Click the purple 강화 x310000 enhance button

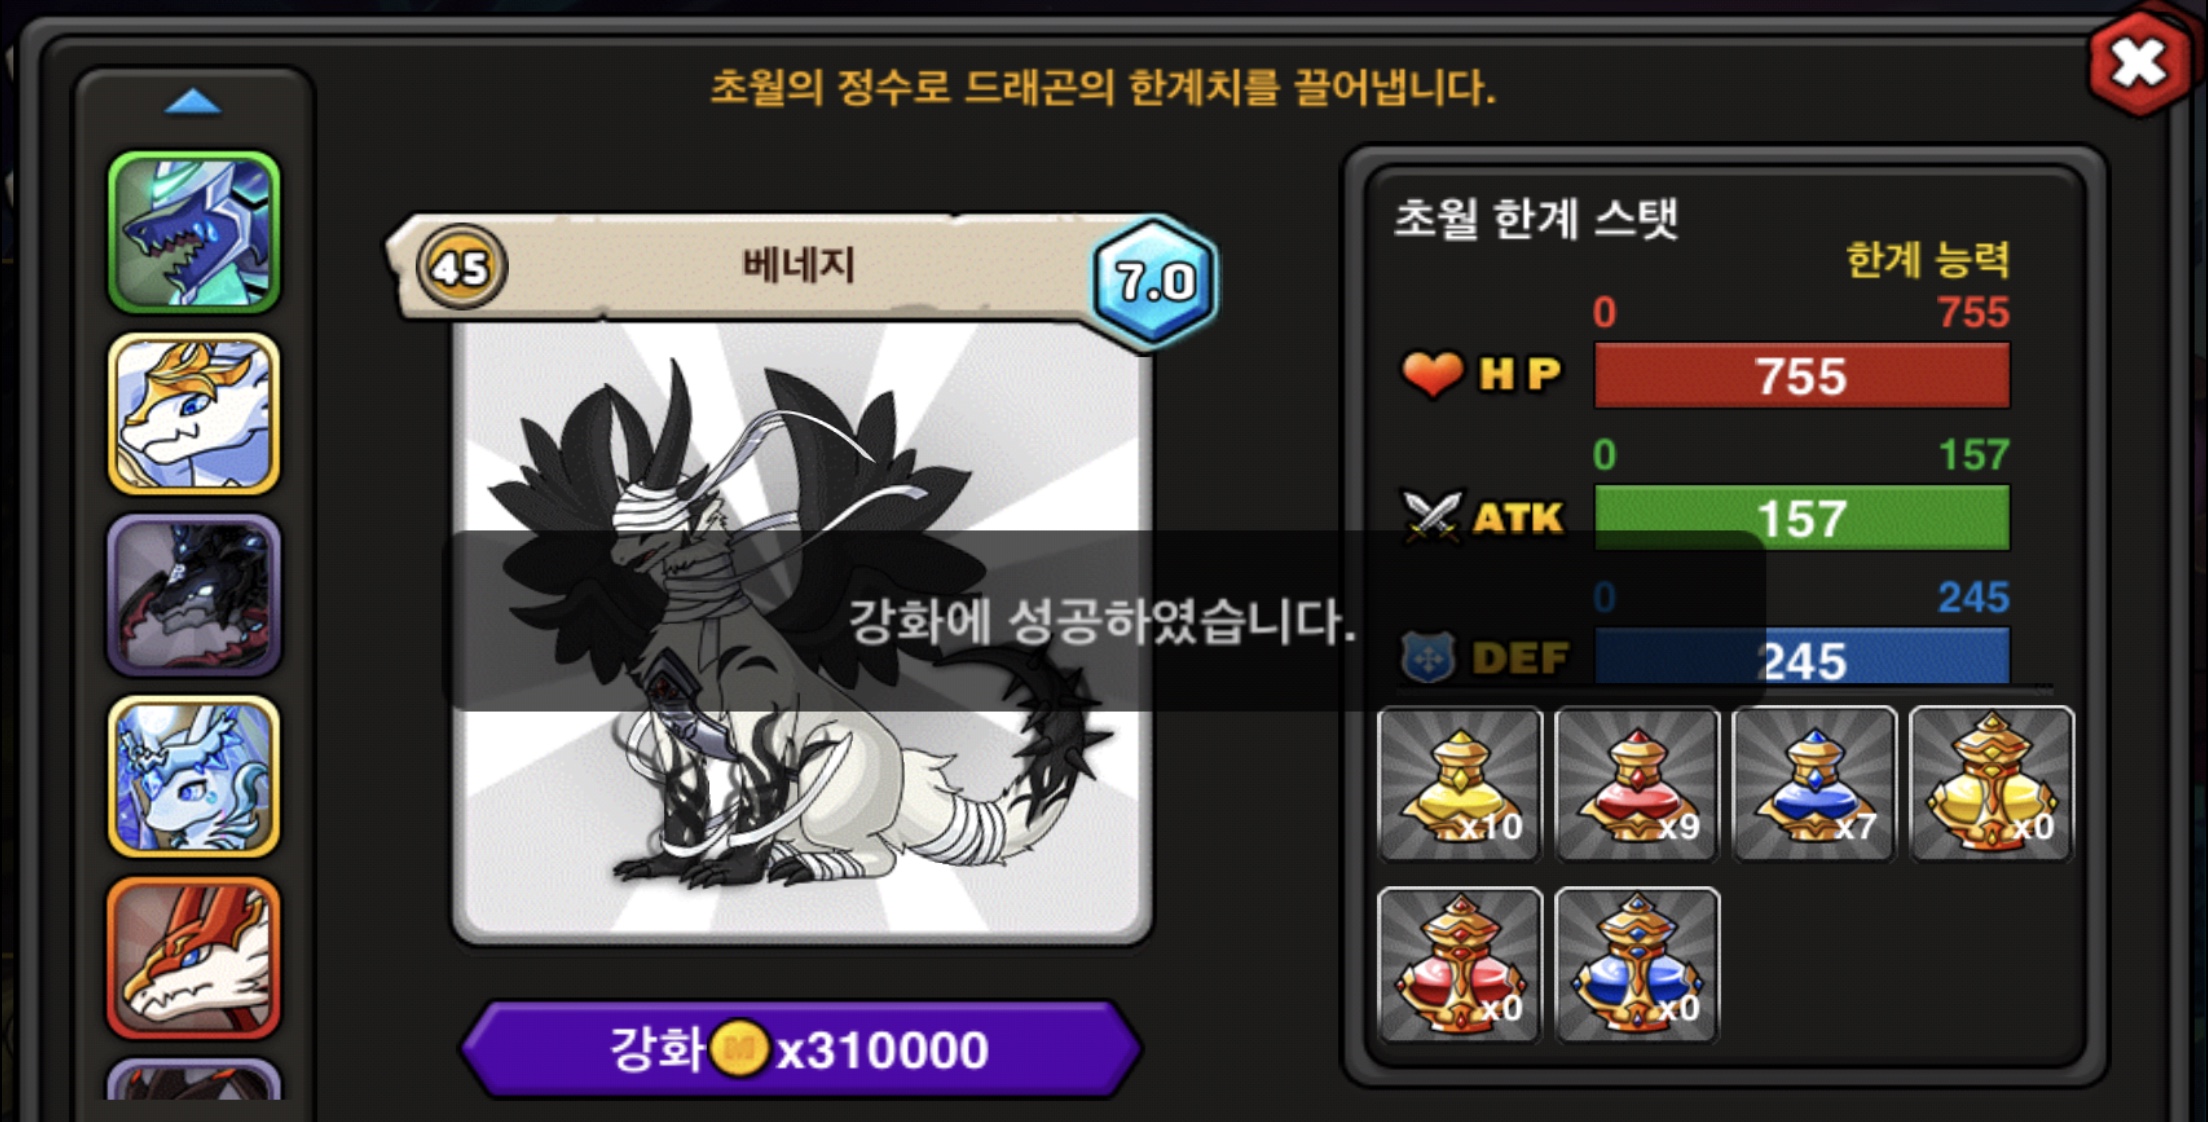click(x=801, y=1050)
